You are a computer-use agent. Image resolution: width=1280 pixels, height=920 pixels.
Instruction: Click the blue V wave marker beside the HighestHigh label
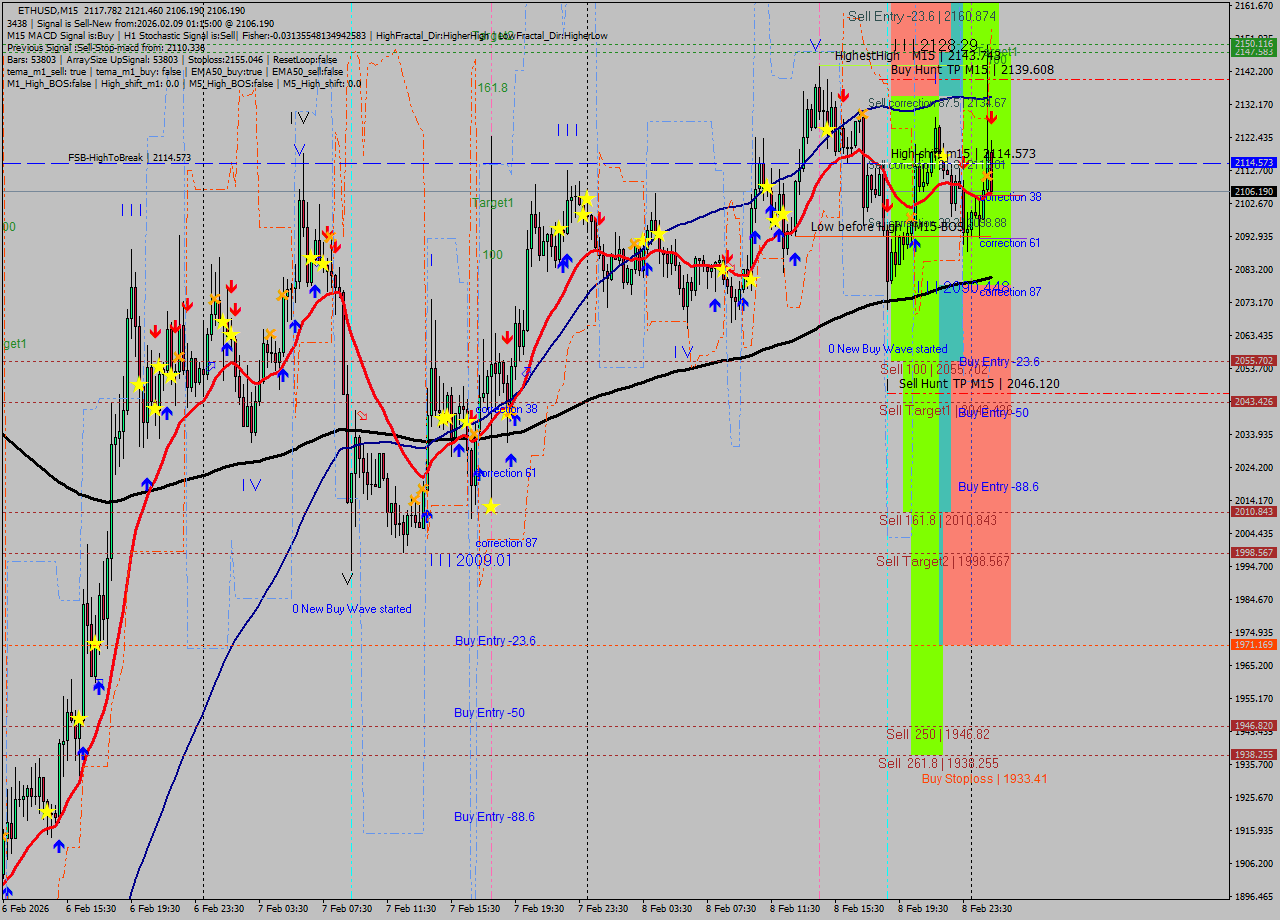[x=816, y=46]
